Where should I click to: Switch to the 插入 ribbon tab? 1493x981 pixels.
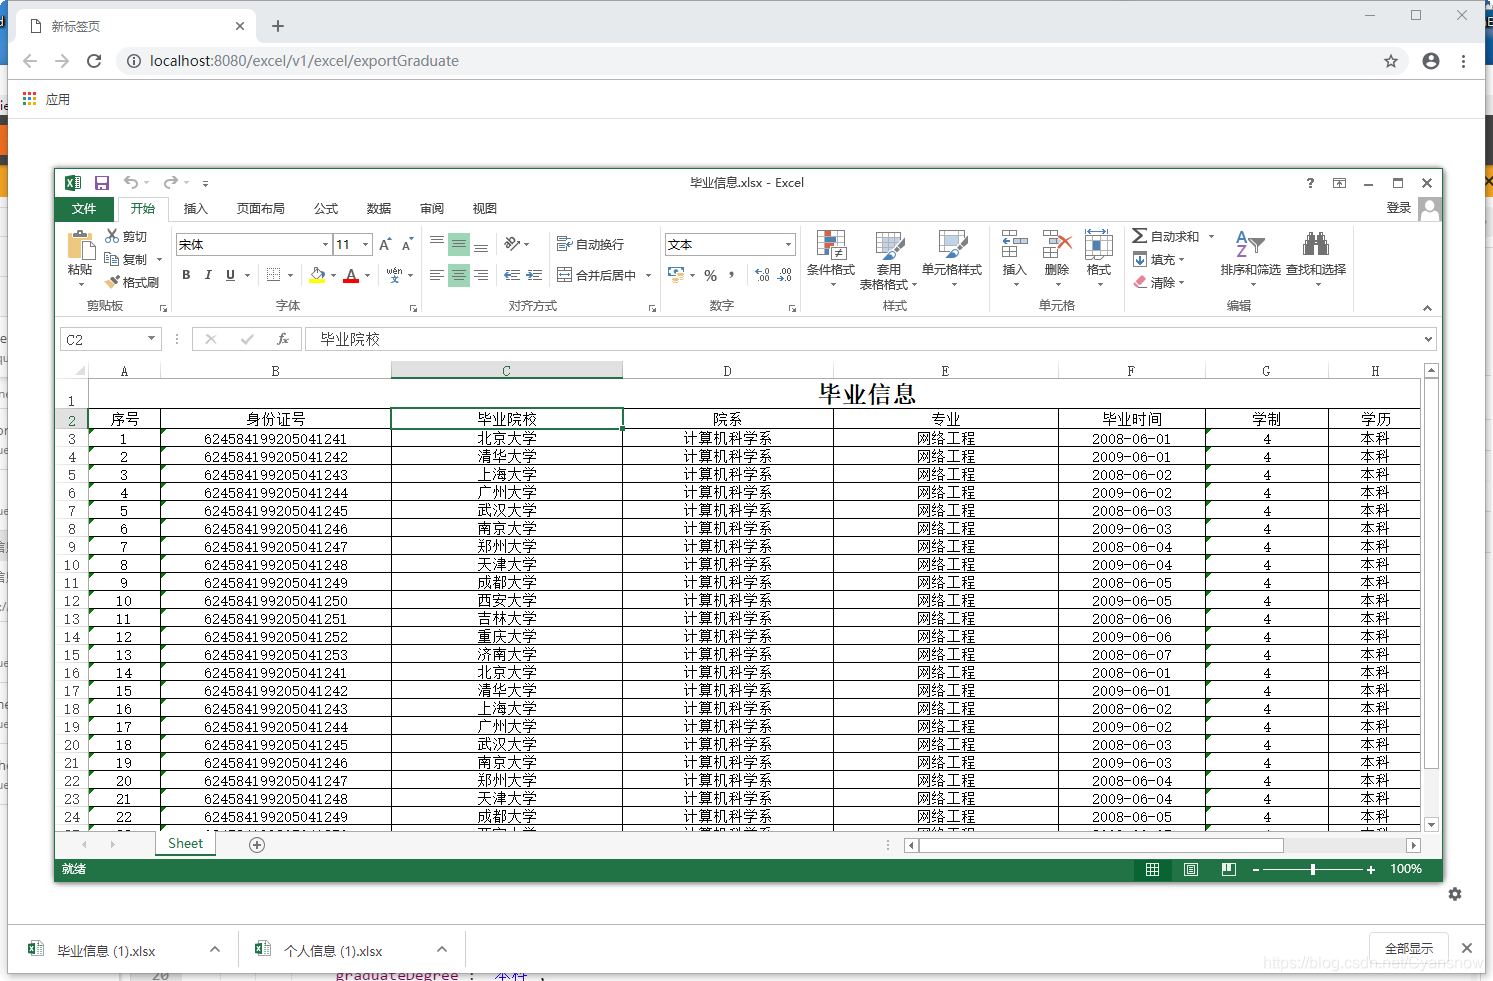(196, 209)
